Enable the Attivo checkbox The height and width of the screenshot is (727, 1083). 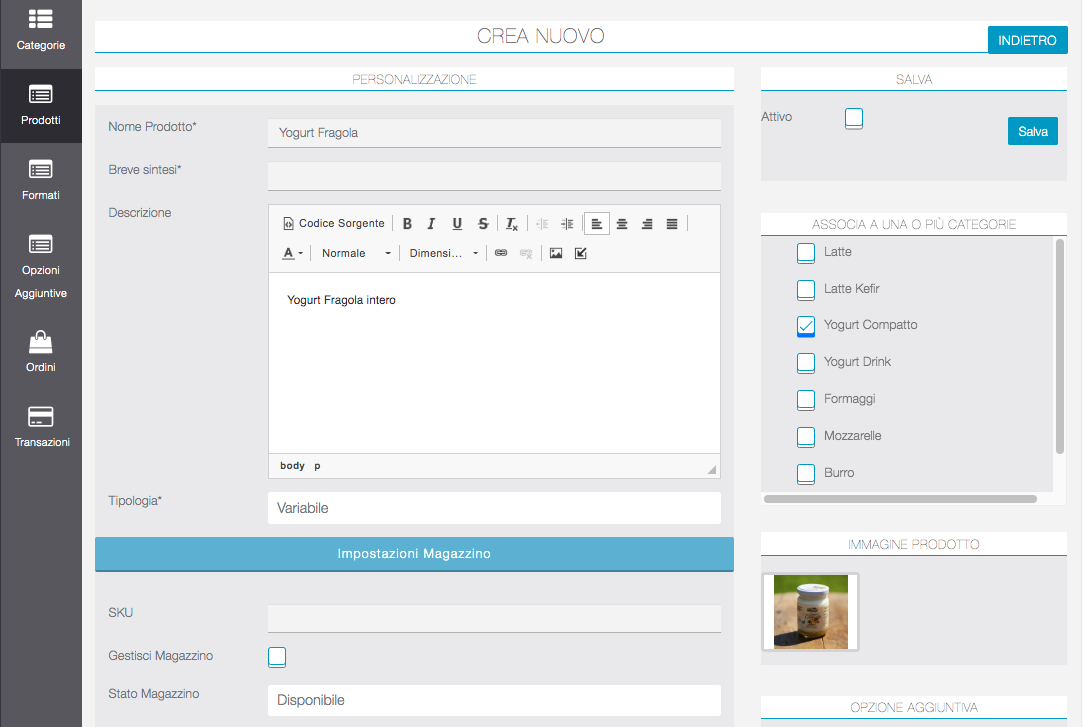click(x=853, y=119)
